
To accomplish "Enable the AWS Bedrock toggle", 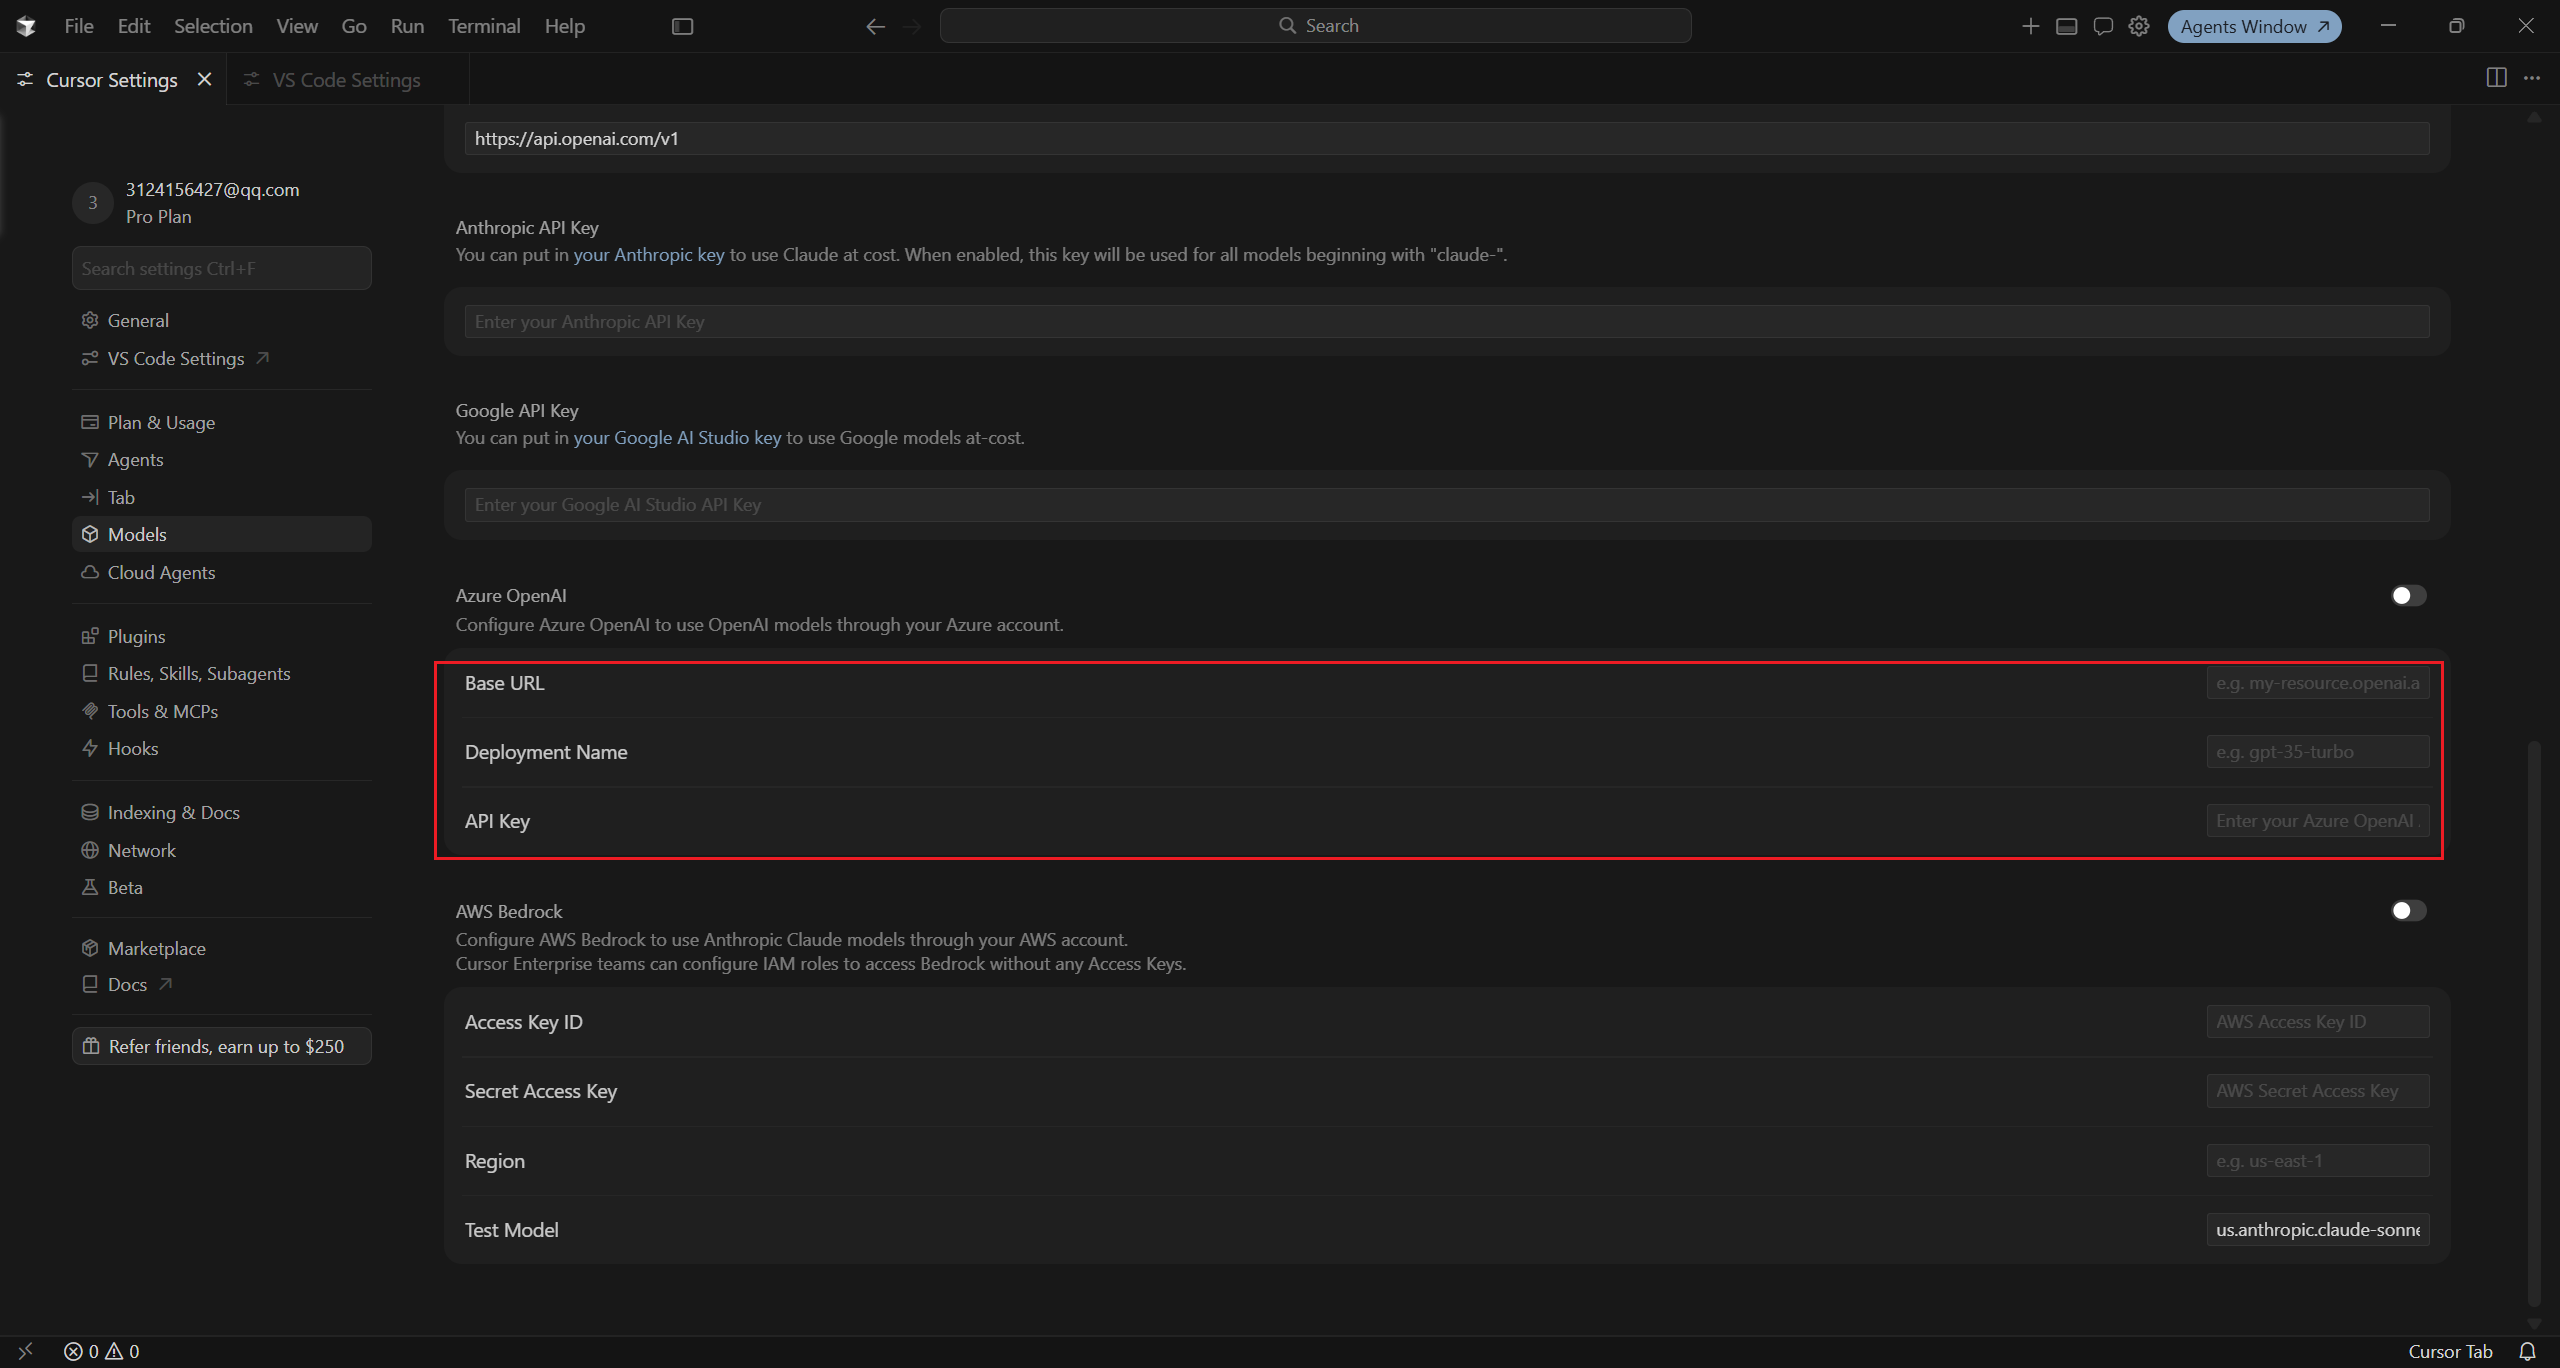I will [2408, 911].
